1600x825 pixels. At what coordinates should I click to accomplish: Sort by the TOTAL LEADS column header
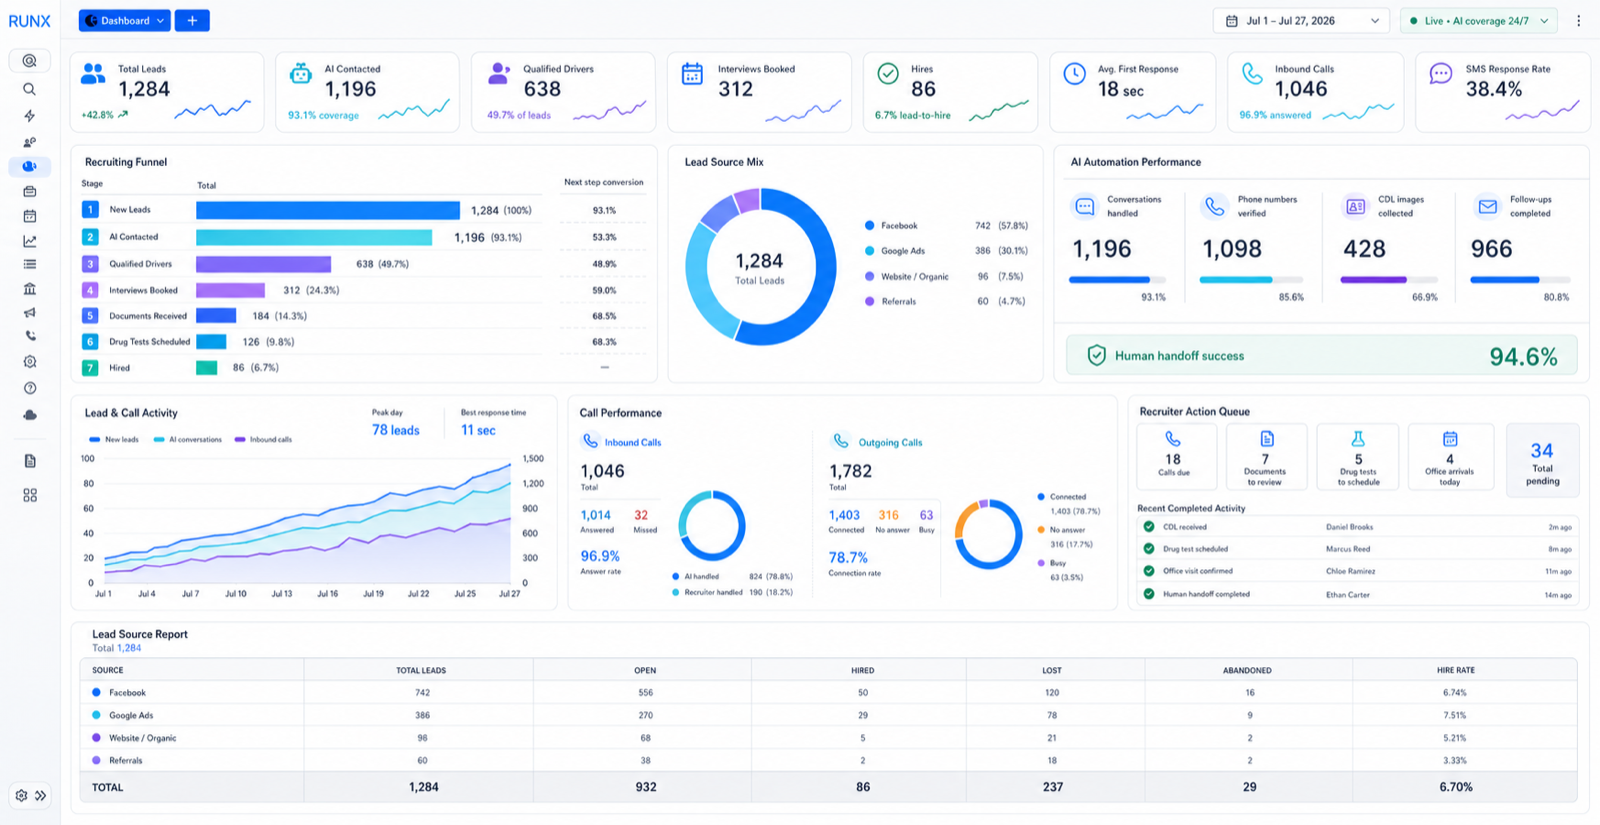421,670
